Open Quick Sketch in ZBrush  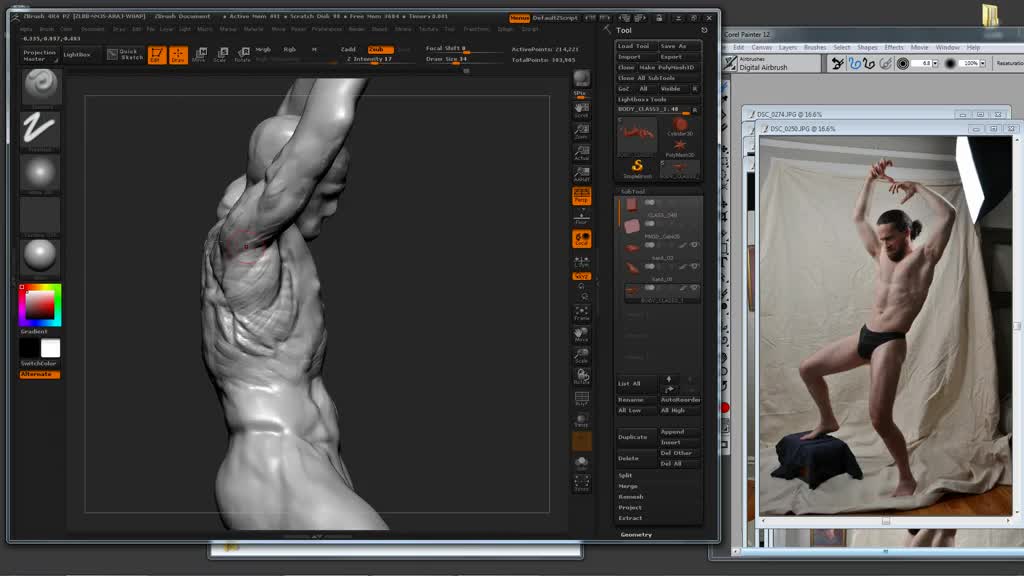(125, 54)
